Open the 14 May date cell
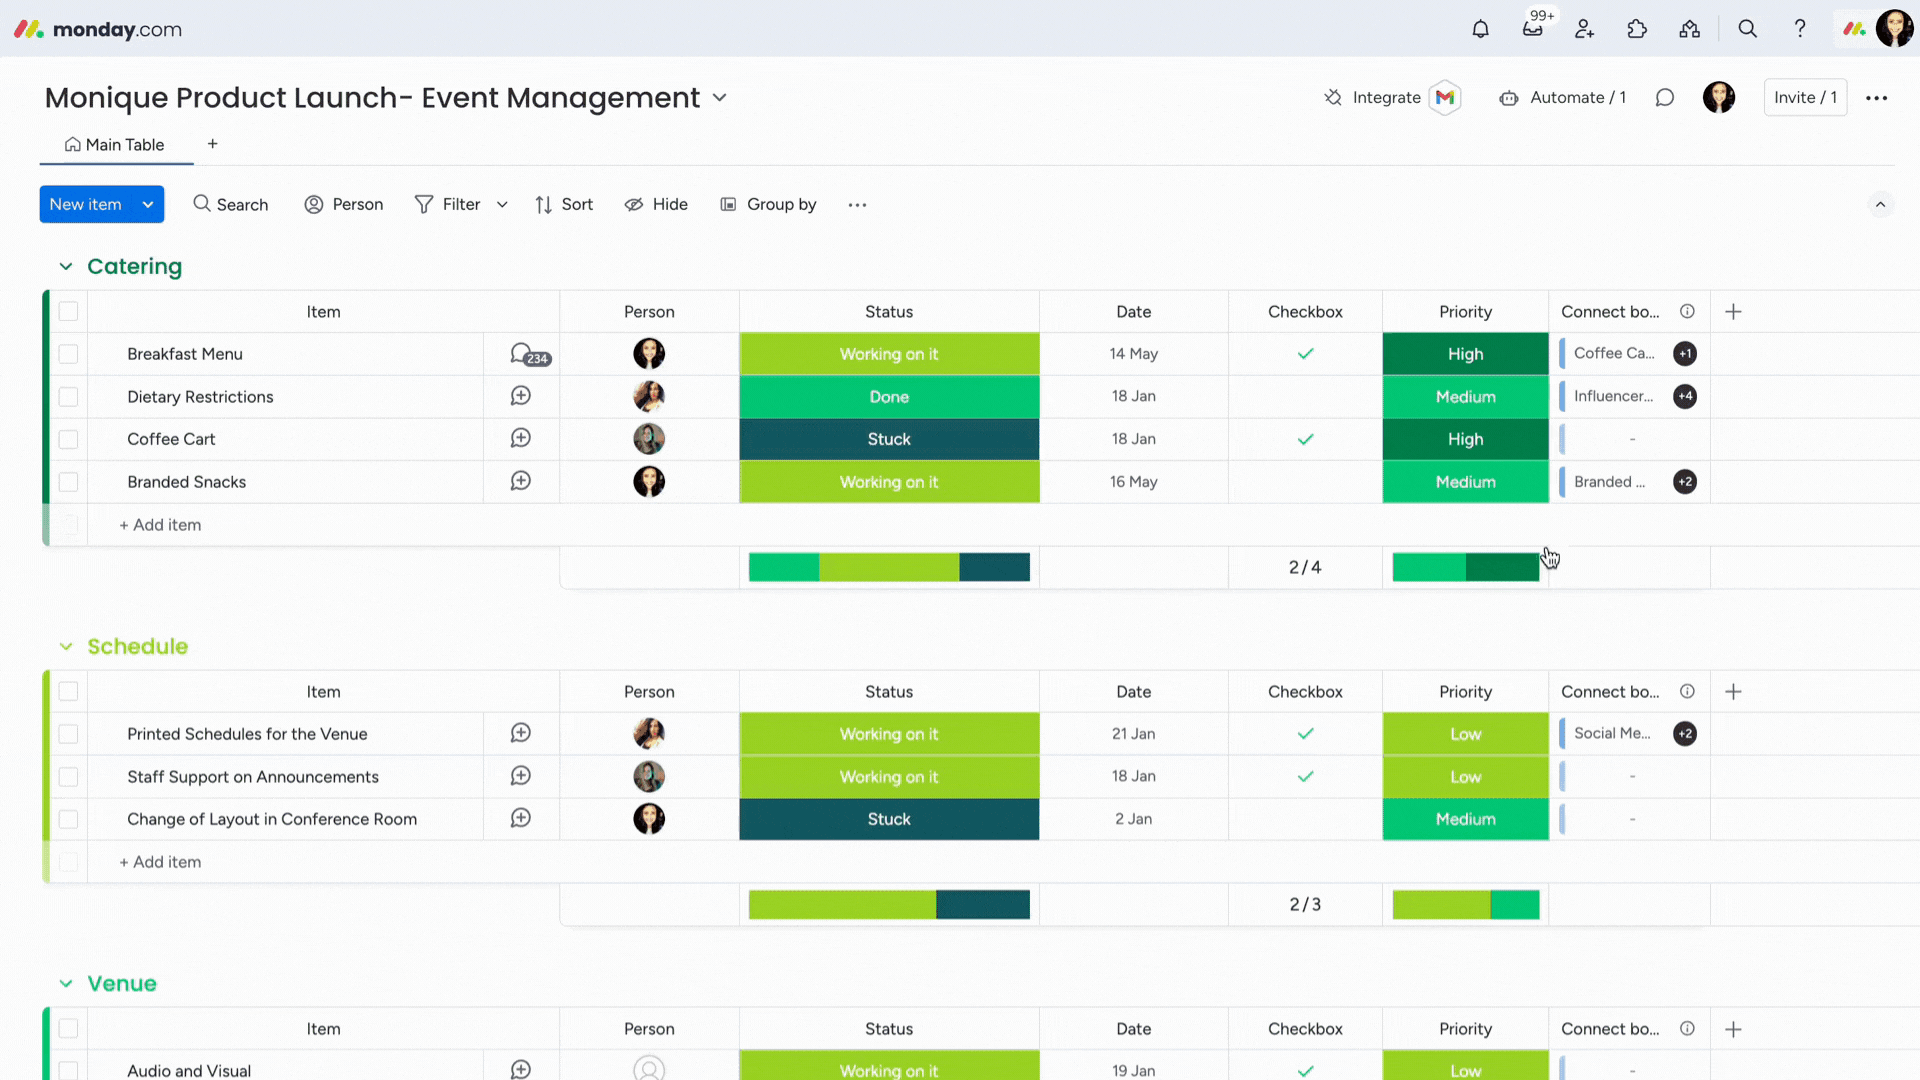The width and height of the screenshot is (1920, 1080). point(1133,354)
